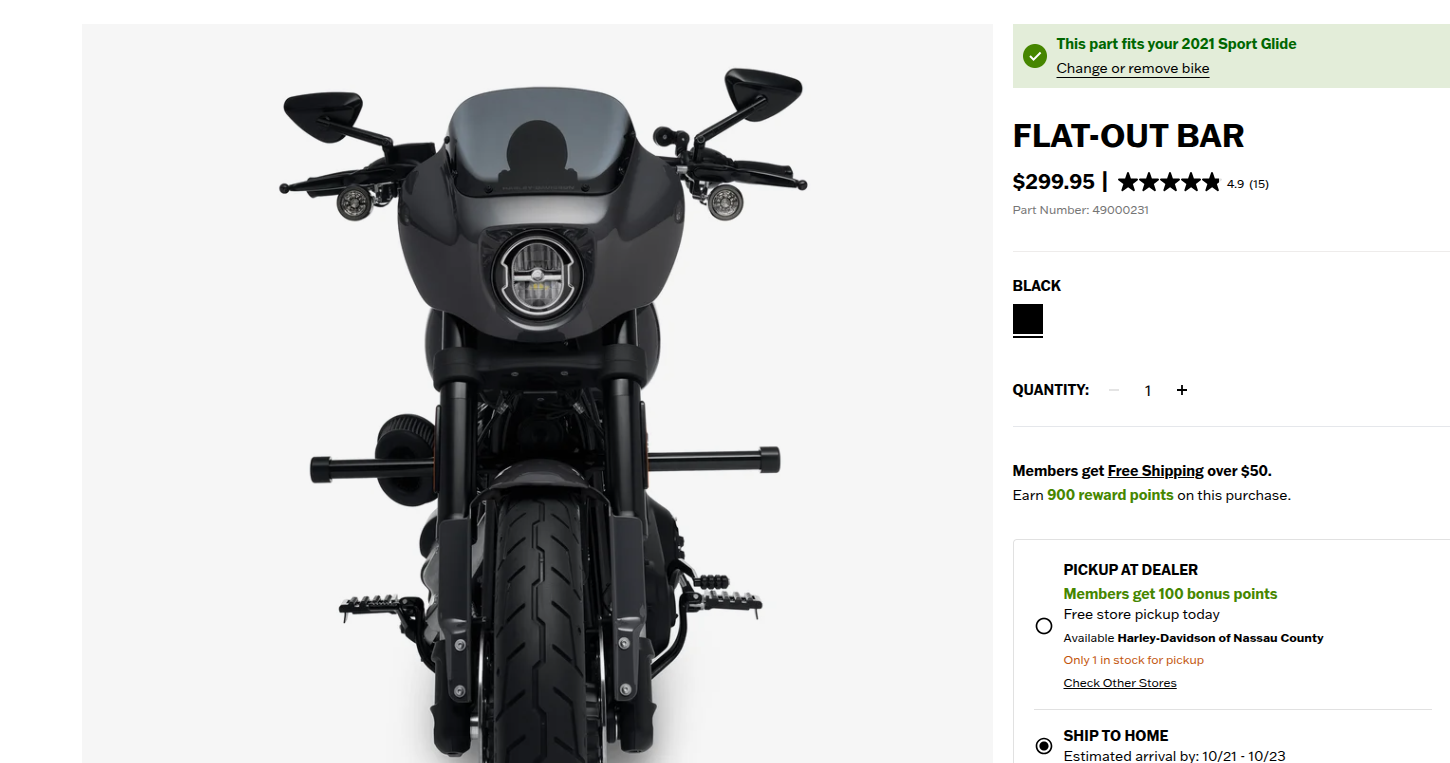Viewport: 1450px width, 763px height.
Task: Click the 900 reward points text
Action: pos(1110,495)
